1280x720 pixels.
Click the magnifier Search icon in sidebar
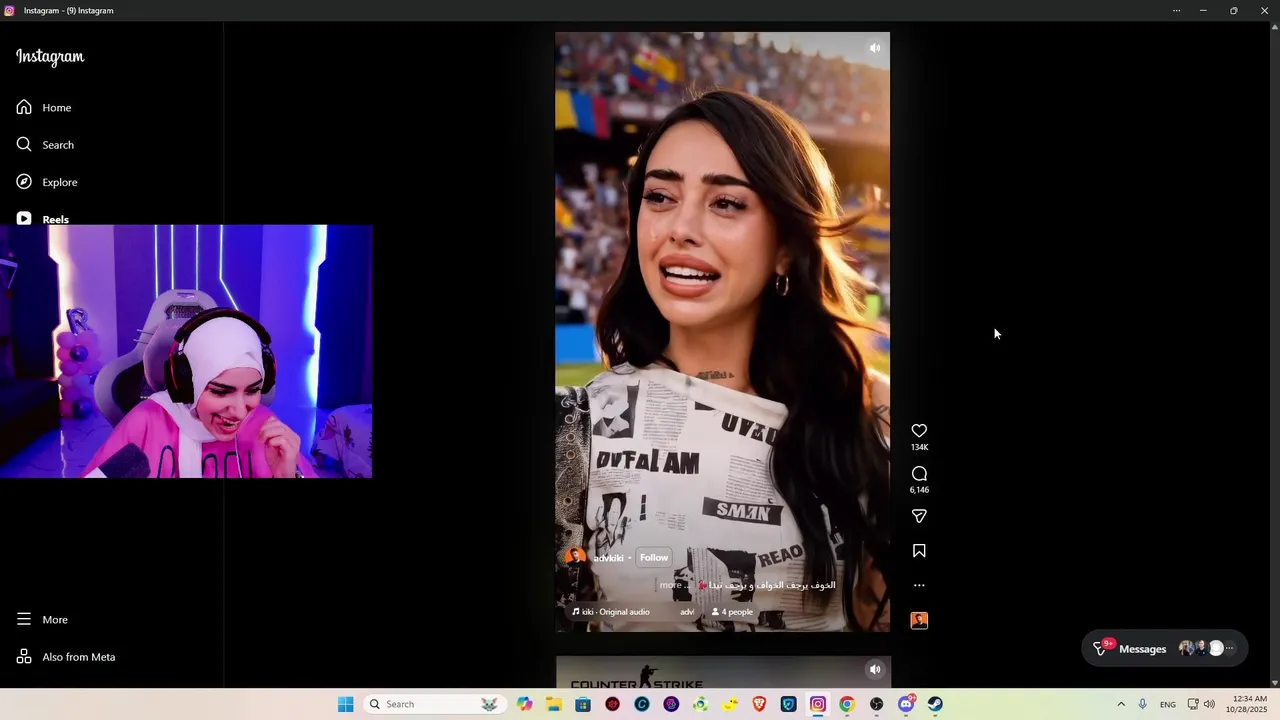24,145
